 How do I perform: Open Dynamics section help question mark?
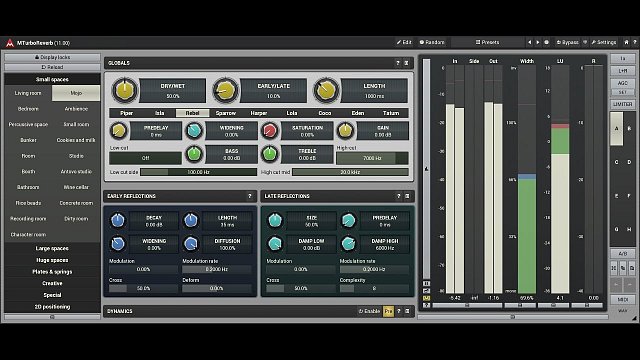coord(399,311)
